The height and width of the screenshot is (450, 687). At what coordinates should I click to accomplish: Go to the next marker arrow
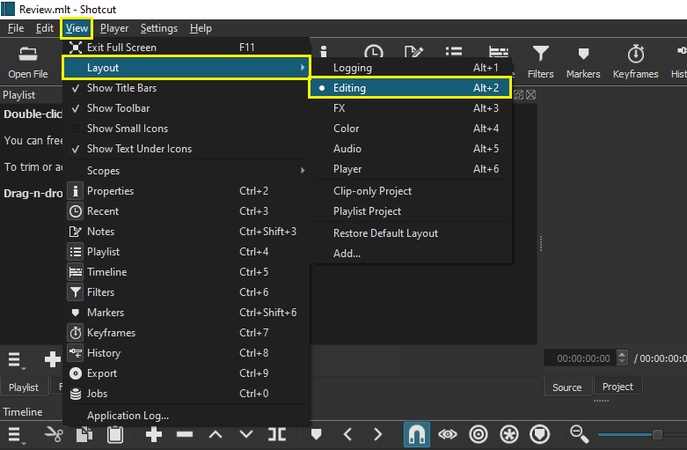click(378, 435)
